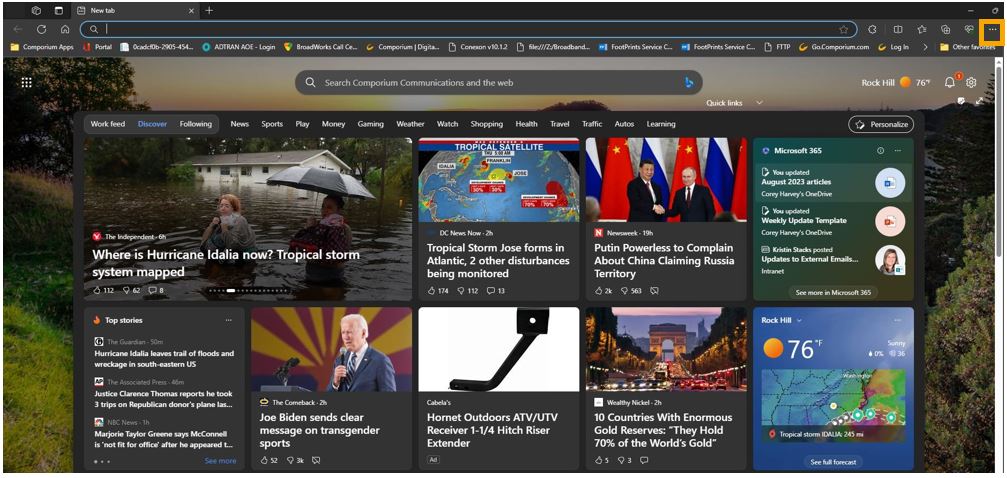Open the Workspaces icon in title bar

click(x=37, y=11)
